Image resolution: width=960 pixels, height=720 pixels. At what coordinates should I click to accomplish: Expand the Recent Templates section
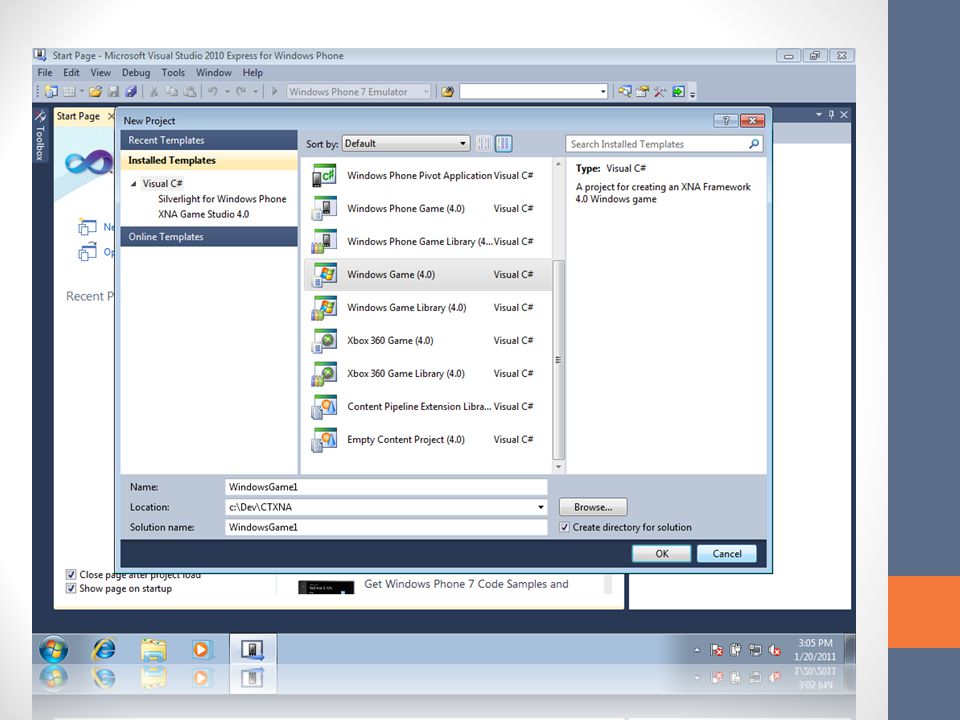tap(209, 140)
